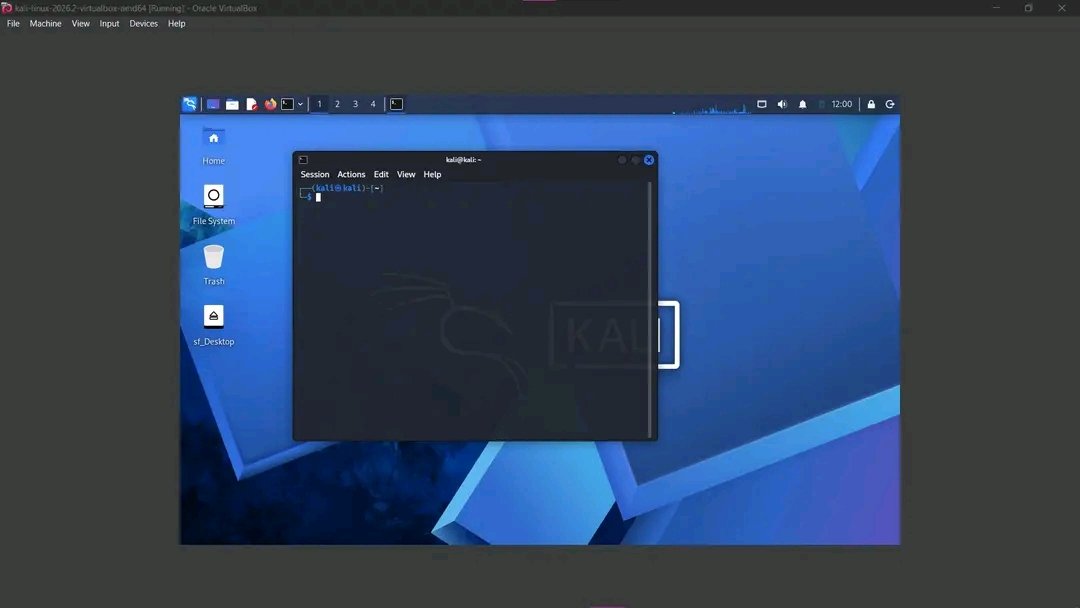The width and height of the screenshot is (1080, 608).
Task: Open the Home desktop icon
Action: point(214,146)
